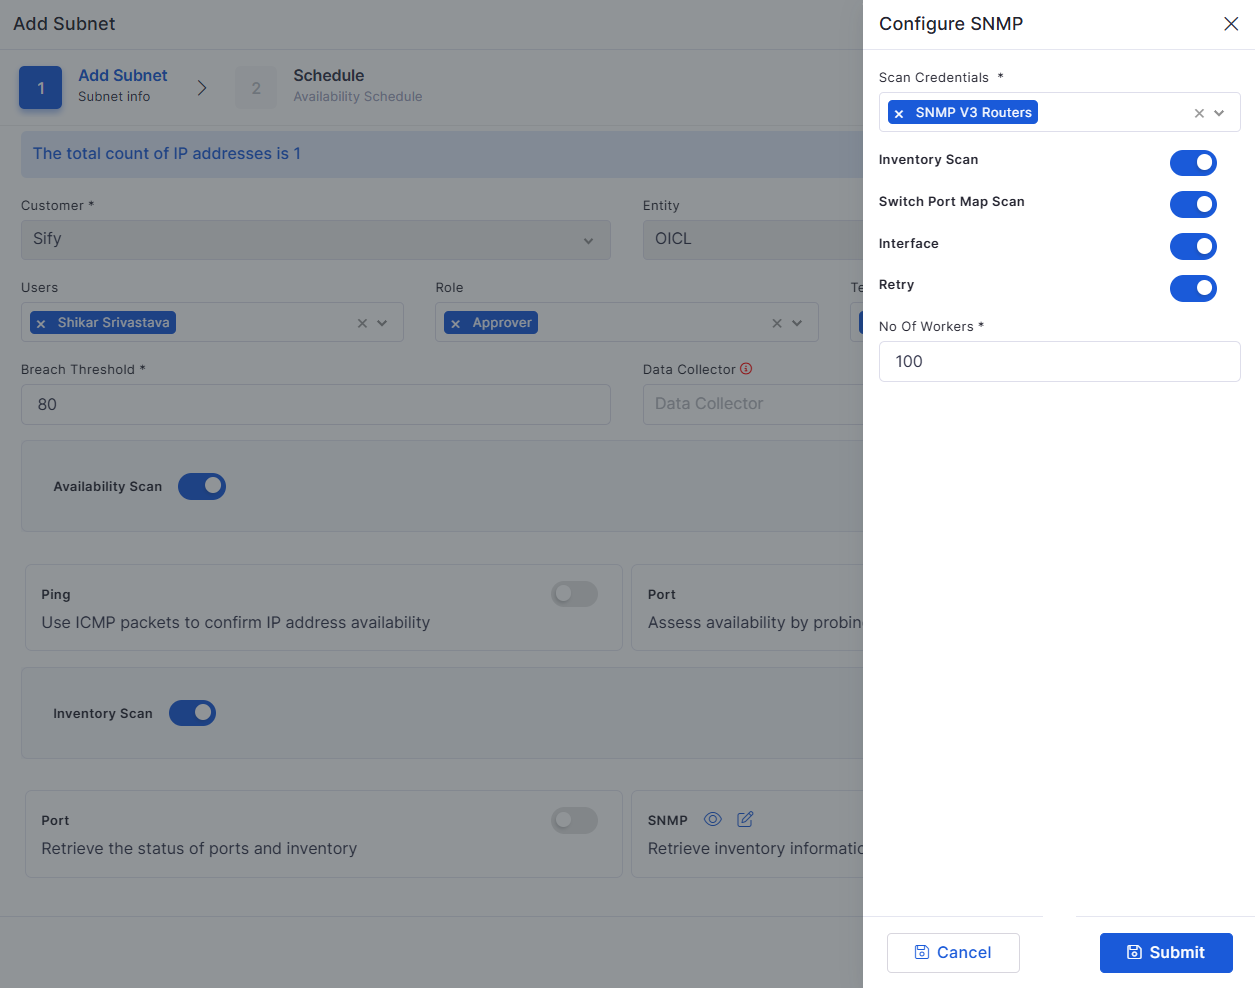
Task: Expand the Users dropdown arrow
Action: point(382,323)
